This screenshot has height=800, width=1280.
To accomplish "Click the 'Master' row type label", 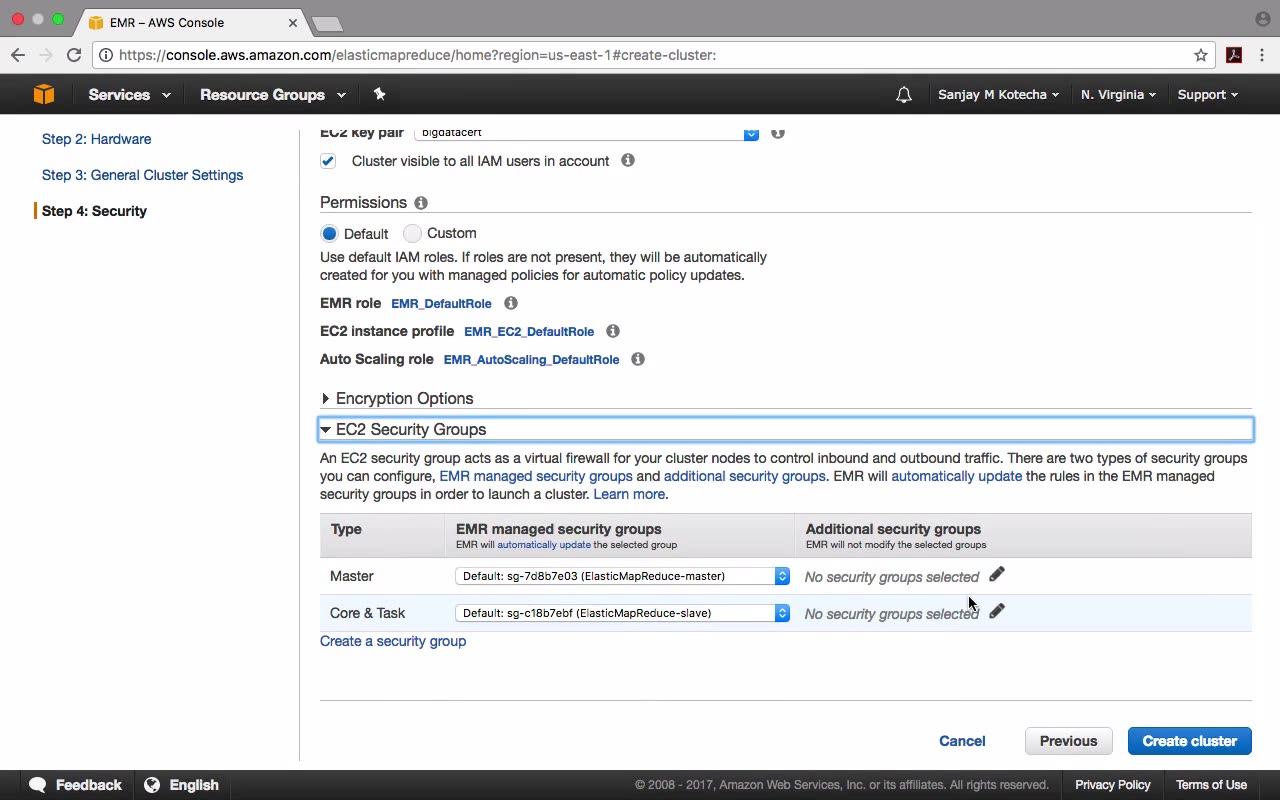I will coord(352,576).
